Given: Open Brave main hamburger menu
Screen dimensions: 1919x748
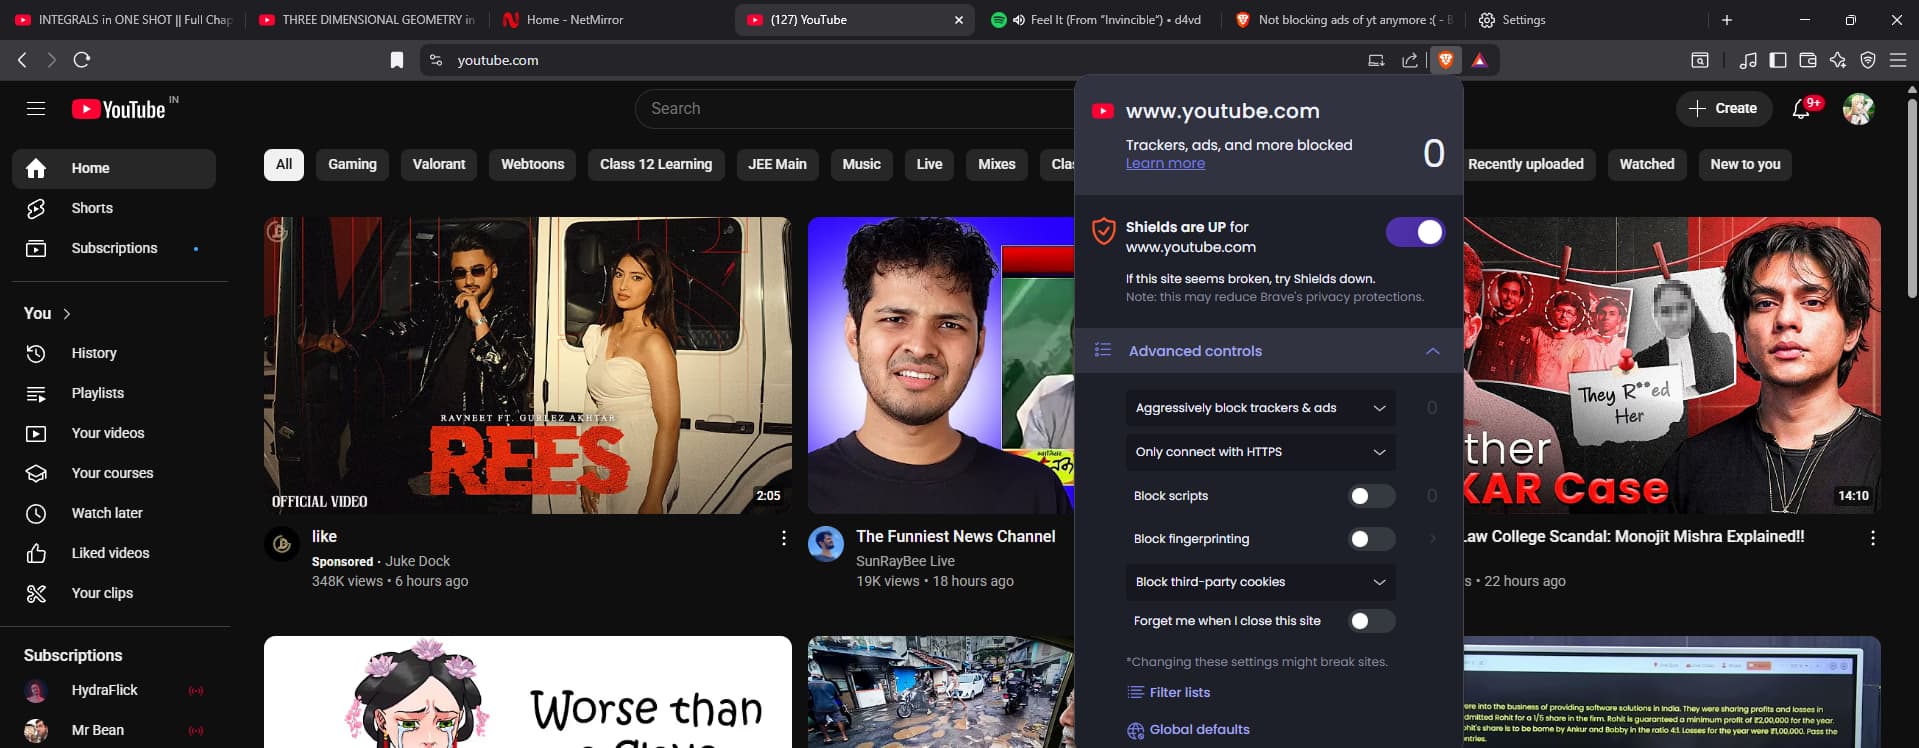Looking at the screenshot, I should [1898, 60].
